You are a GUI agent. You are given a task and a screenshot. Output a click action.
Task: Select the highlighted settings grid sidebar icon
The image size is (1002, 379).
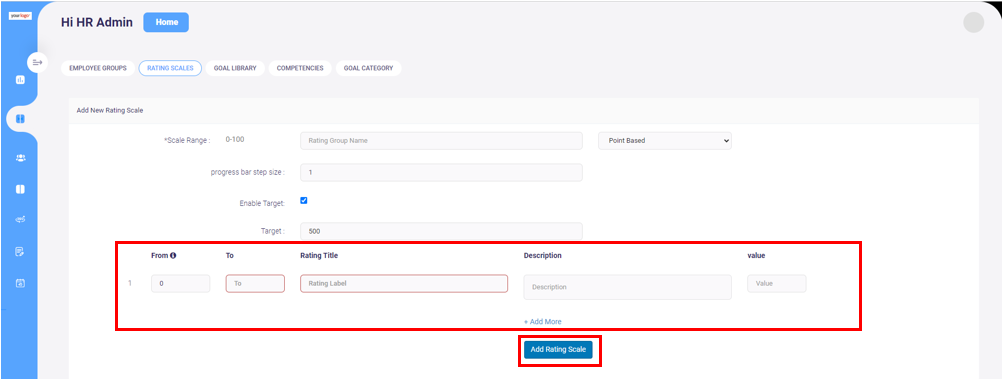[x=20, y=119]
